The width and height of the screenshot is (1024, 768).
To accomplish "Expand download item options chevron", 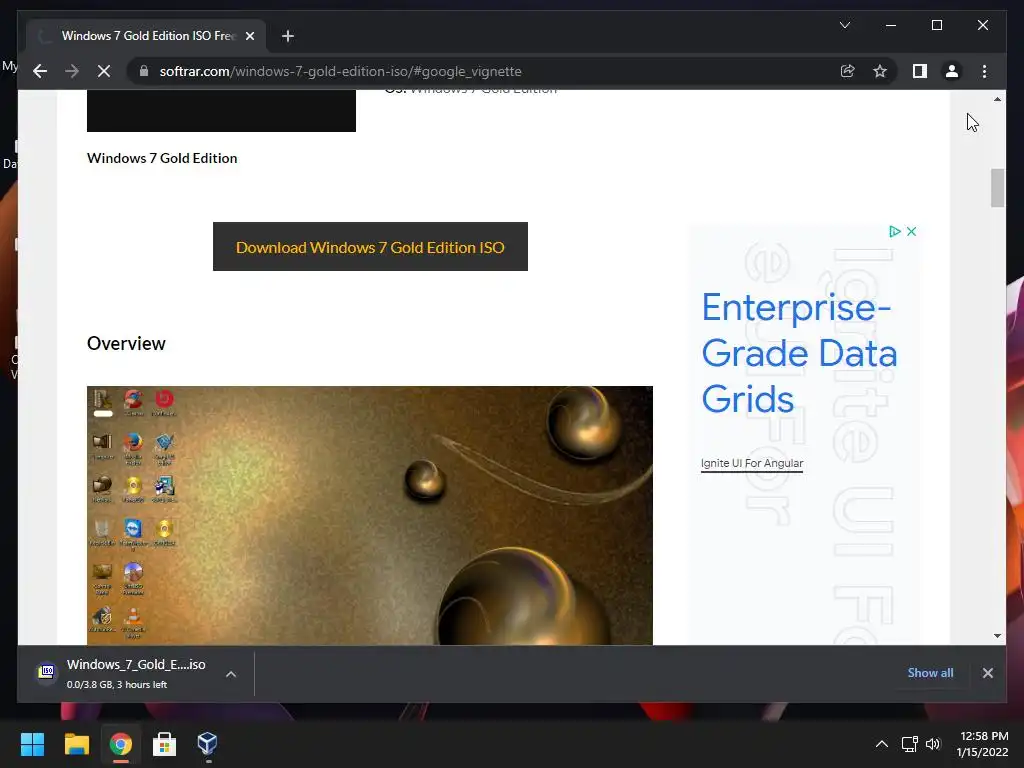I will [x=231, y=674].
